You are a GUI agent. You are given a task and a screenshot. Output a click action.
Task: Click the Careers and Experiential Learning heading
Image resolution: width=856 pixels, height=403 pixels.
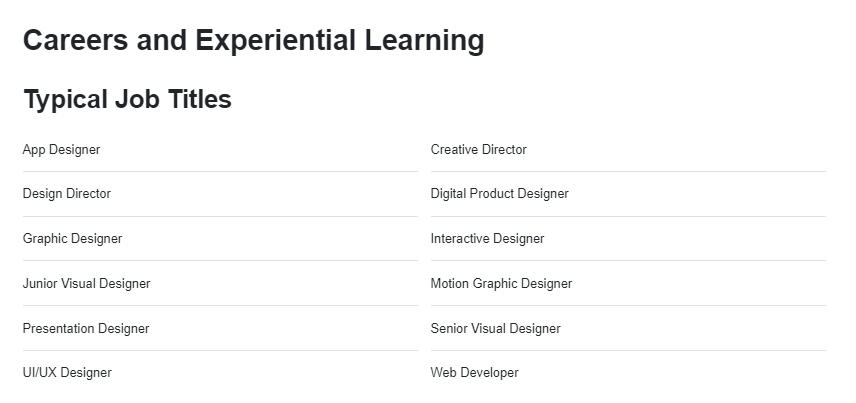tap(253, 40)
